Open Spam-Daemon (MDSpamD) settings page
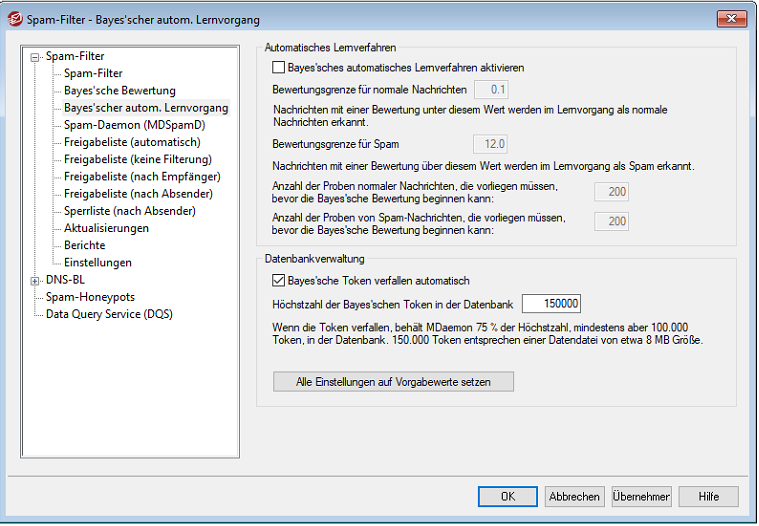Viewport: 759px width, 526px height. (x=134, y=125)
